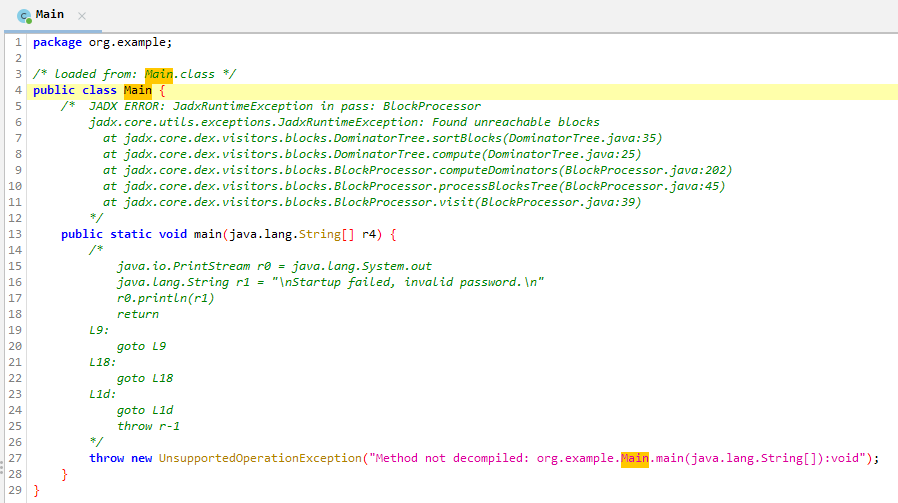The image size is (898, 503).
Task: Click line number 13 in the gutter
Action: coord(15,234)
